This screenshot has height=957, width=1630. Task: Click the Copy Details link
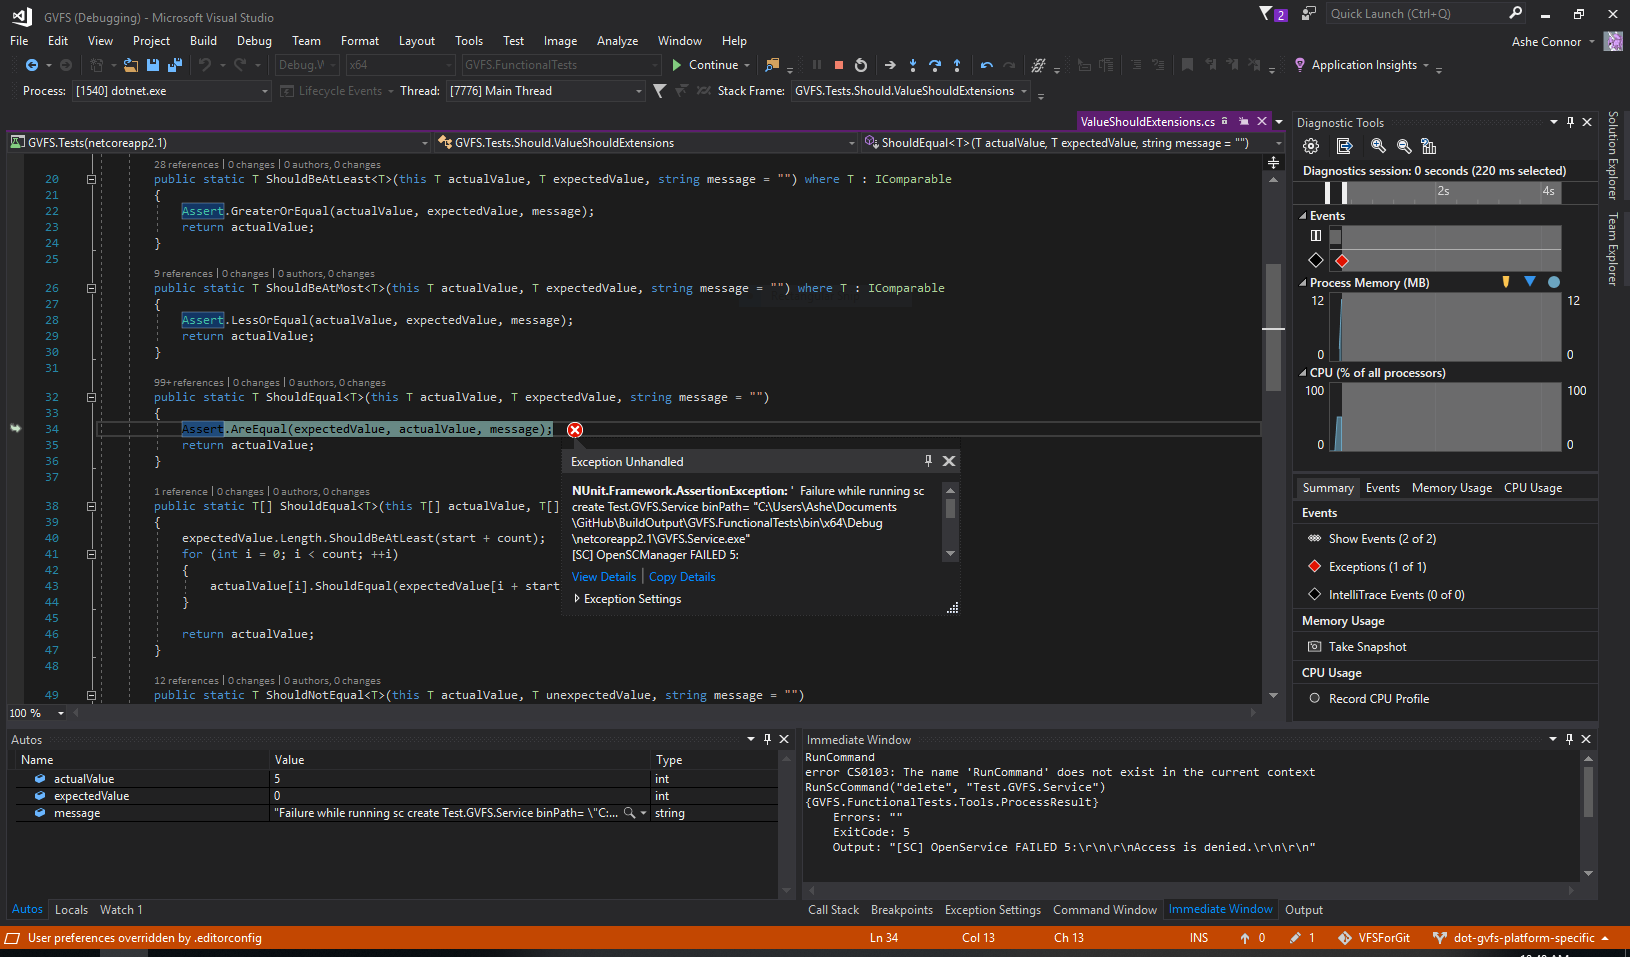click(682, 577)
